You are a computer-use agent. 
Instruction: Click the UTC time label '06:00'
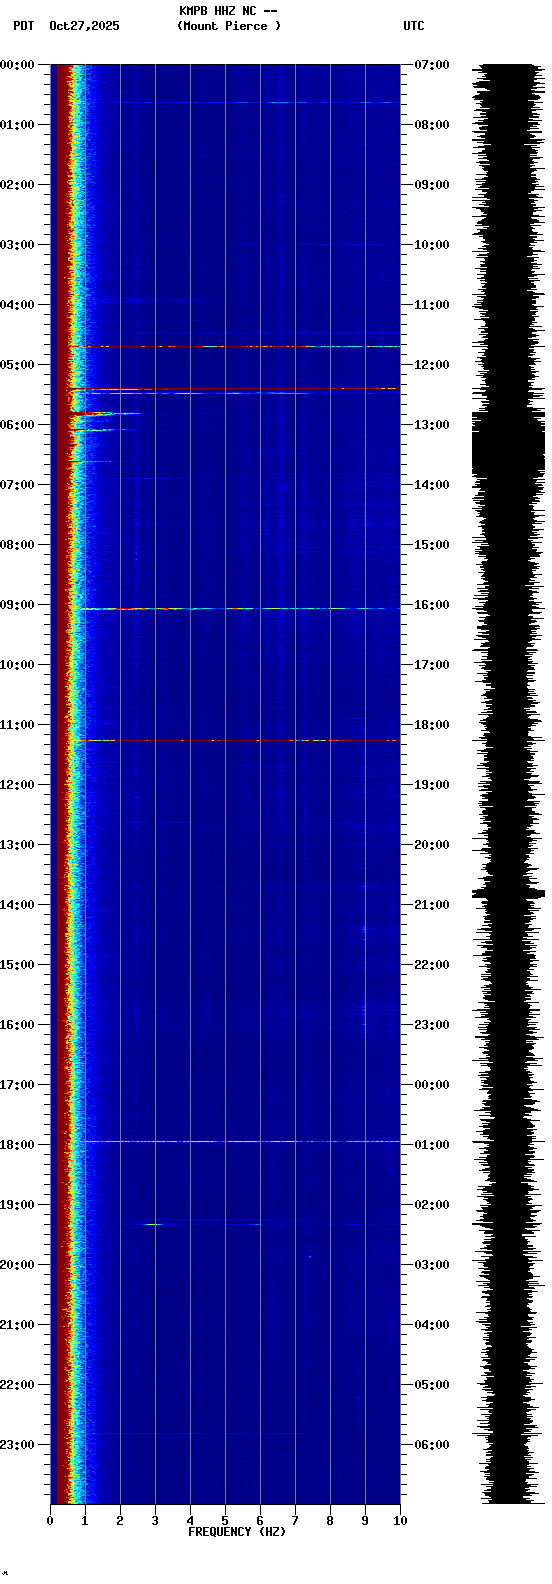pos(432,1445)
